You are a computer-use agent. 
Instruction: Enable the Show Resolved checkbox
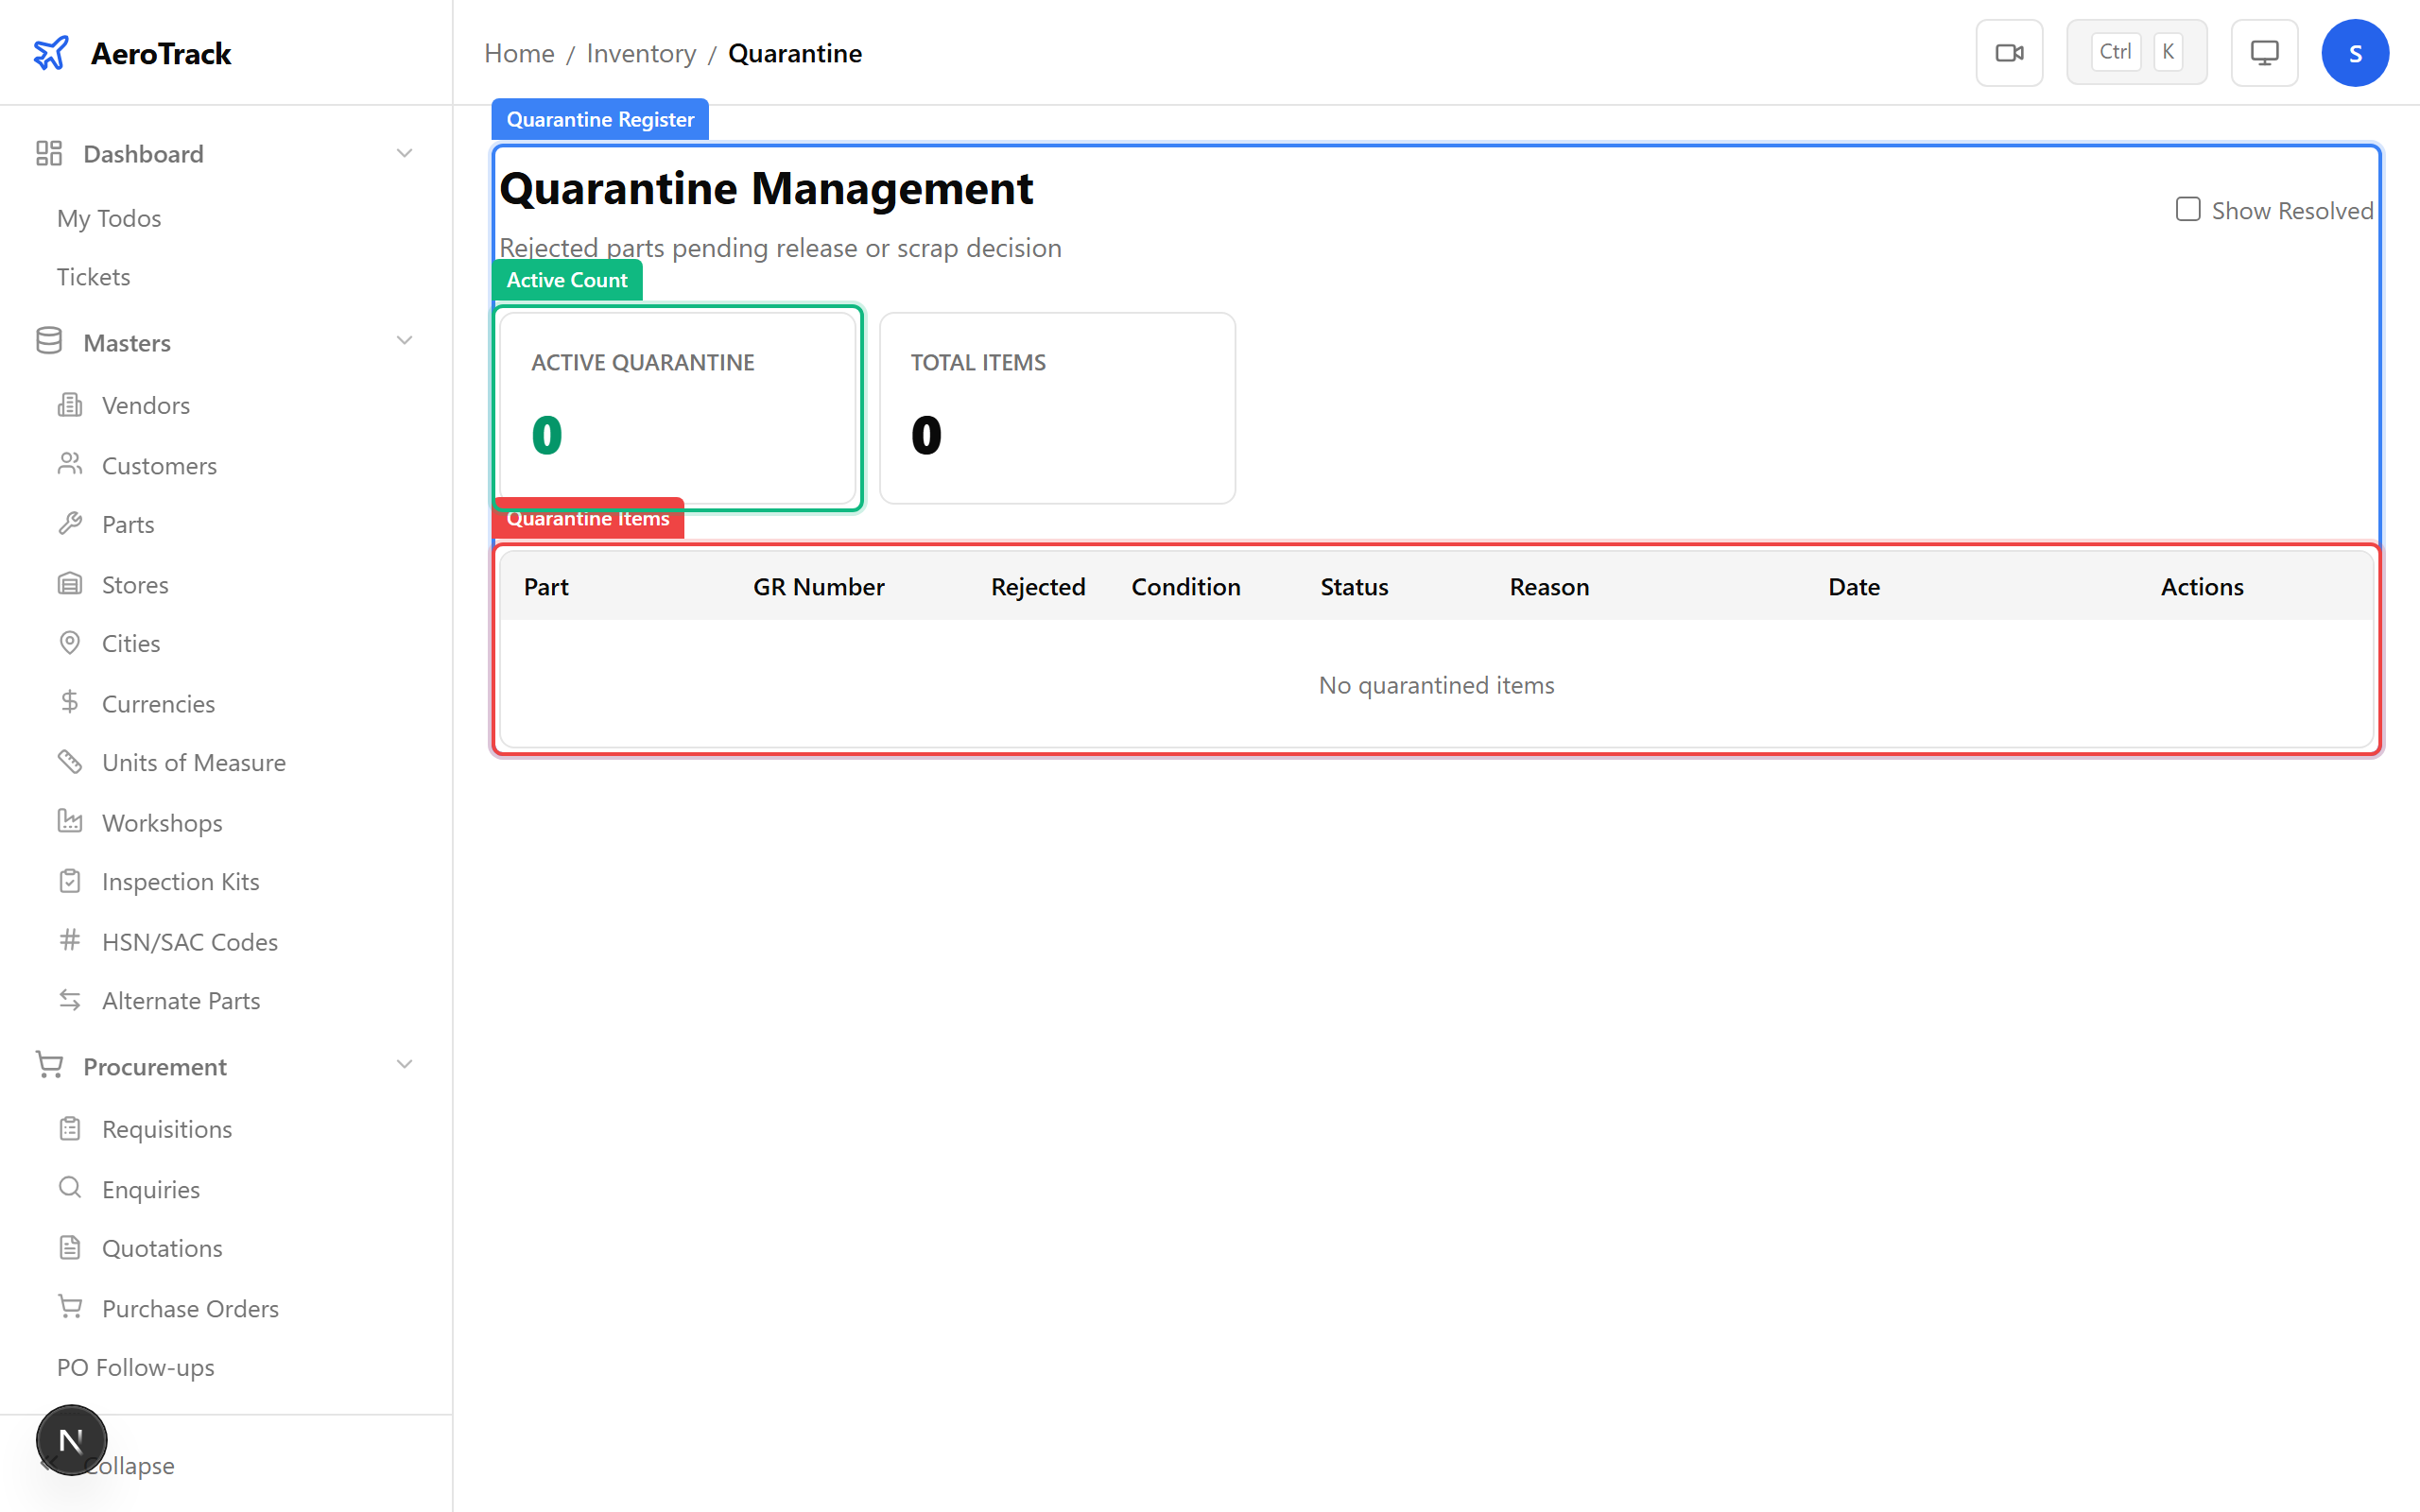pos(2187,209)
